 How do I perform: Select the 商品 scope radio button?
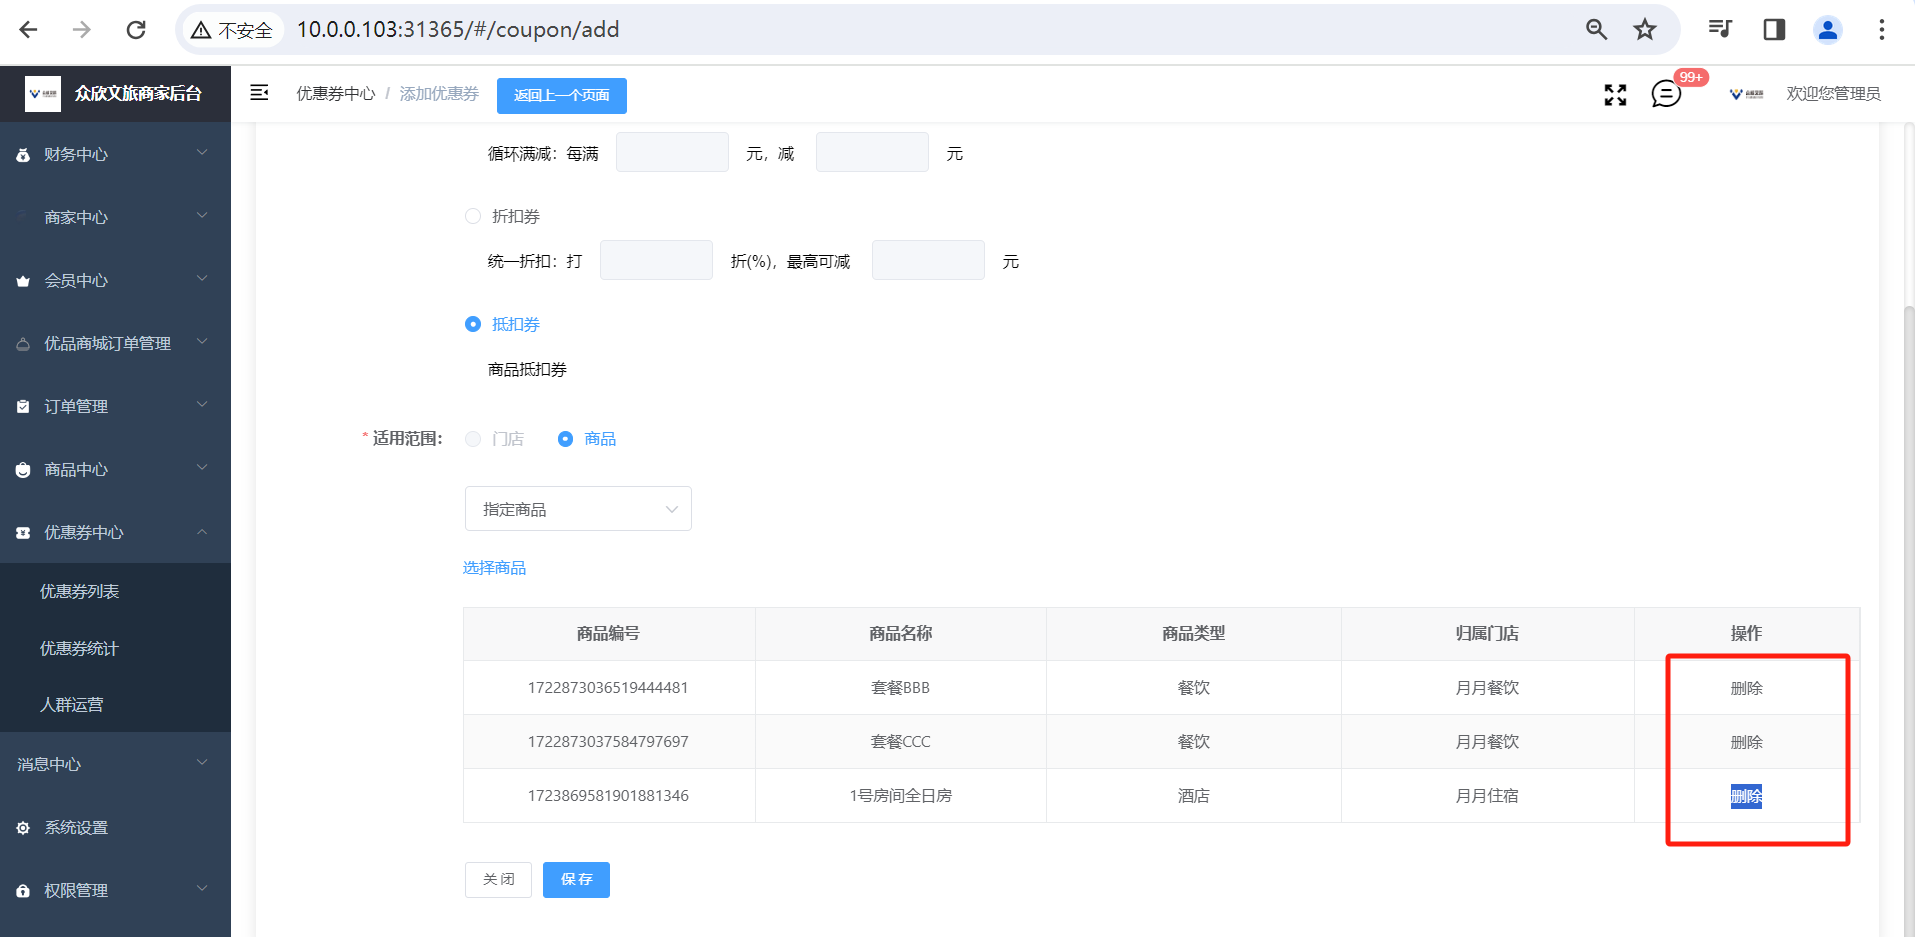565,439
